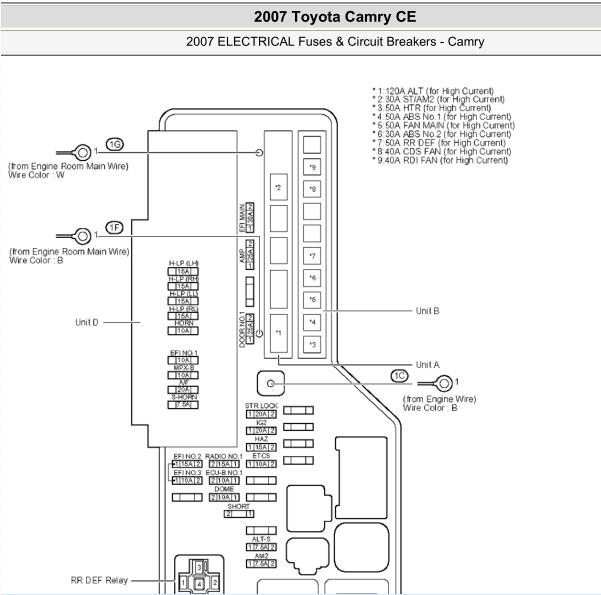This screenshot has height=595, width=601.
Task: Click the *7 fuse box in diagram
Action: 312,256
